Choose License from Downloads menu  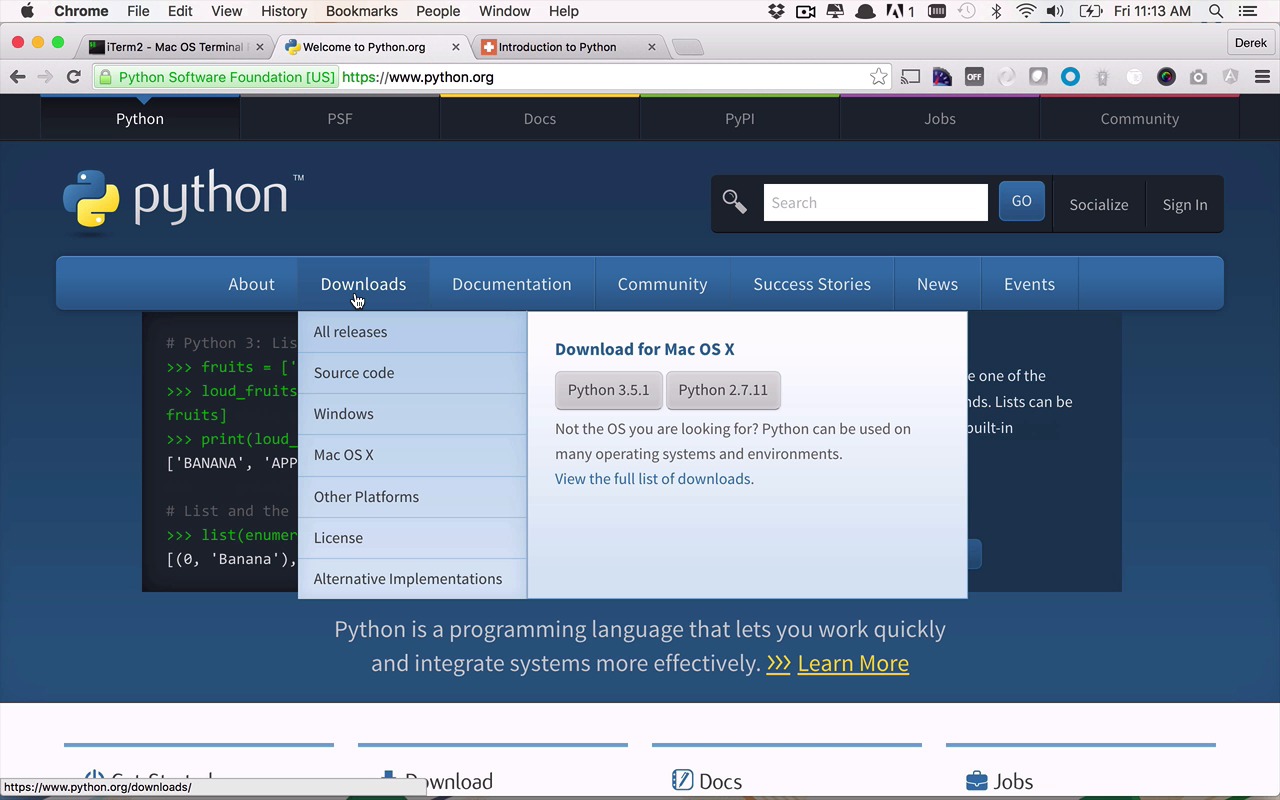click(x=412, y=538)
